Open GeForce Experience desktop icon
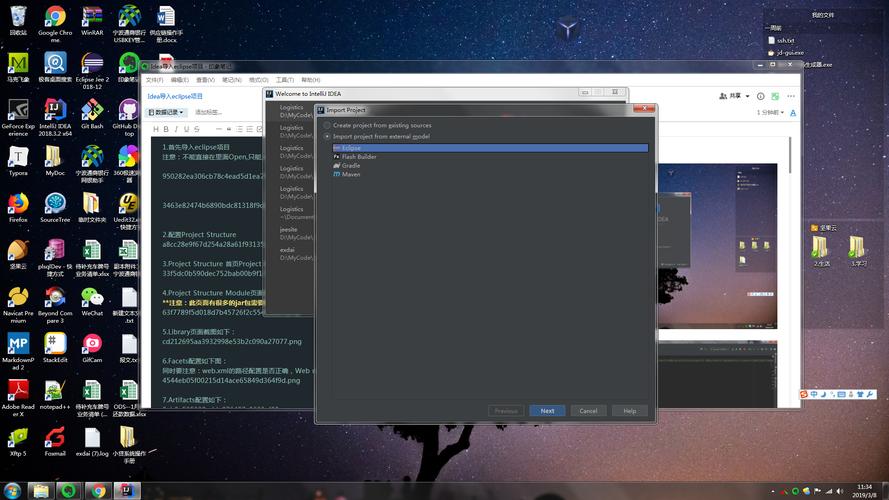Image resolution: width=889 pixels, height=500 pixels. pyautogui.click(x=18, y=117)
